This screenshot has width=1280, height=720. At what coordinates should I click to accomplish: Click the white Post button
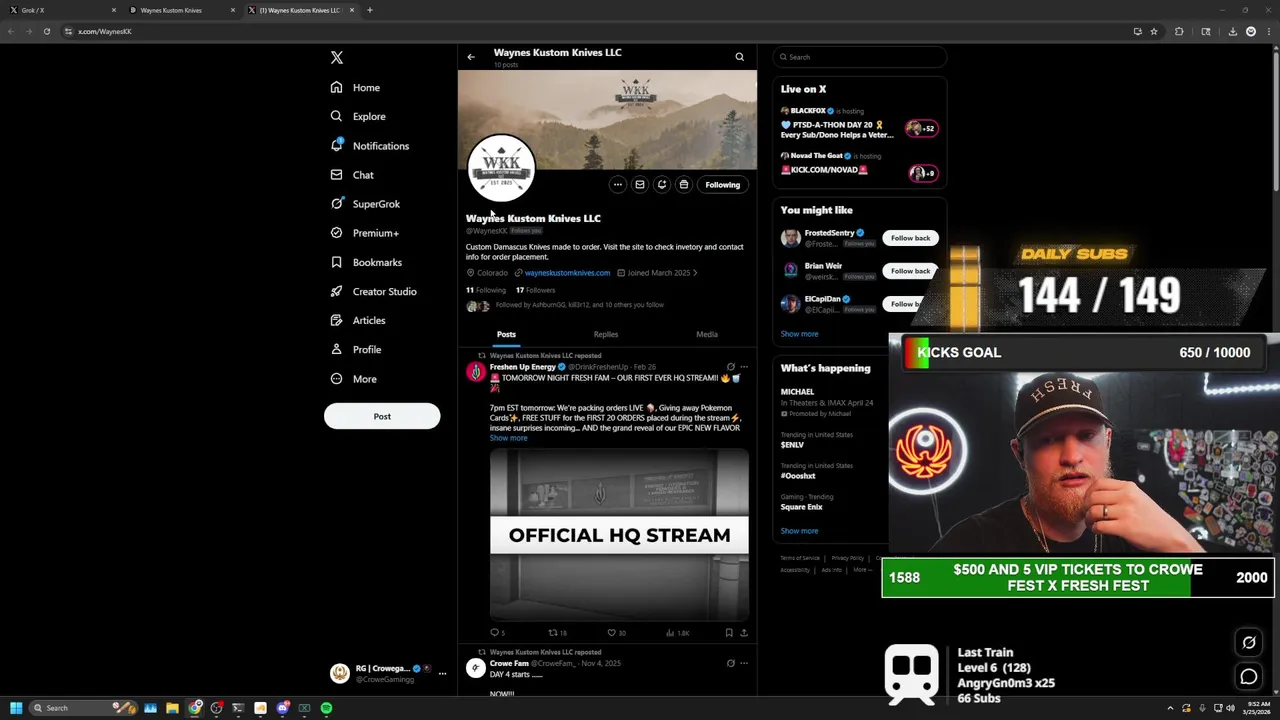pyautogui.click(x=382, y=416)
